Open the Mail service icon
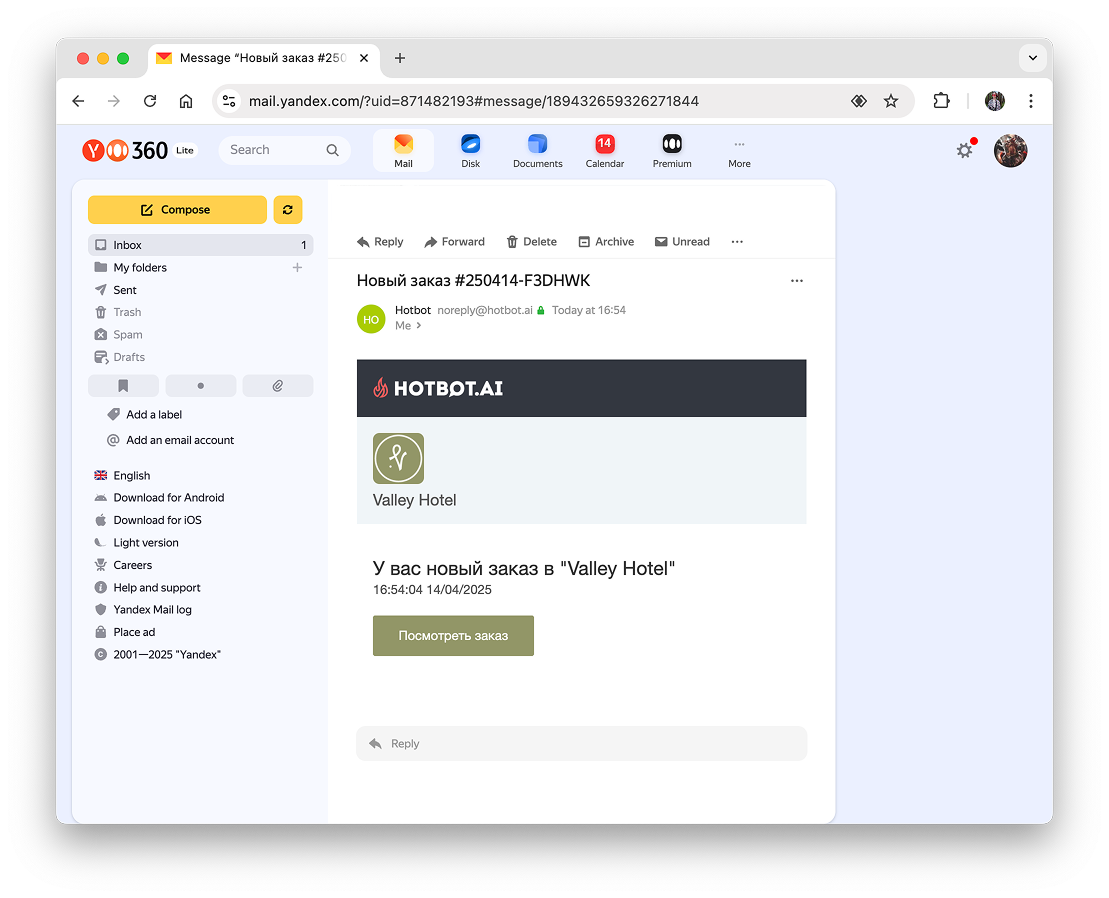Screen dimensions: 1109x898 (x=403, y=151)
